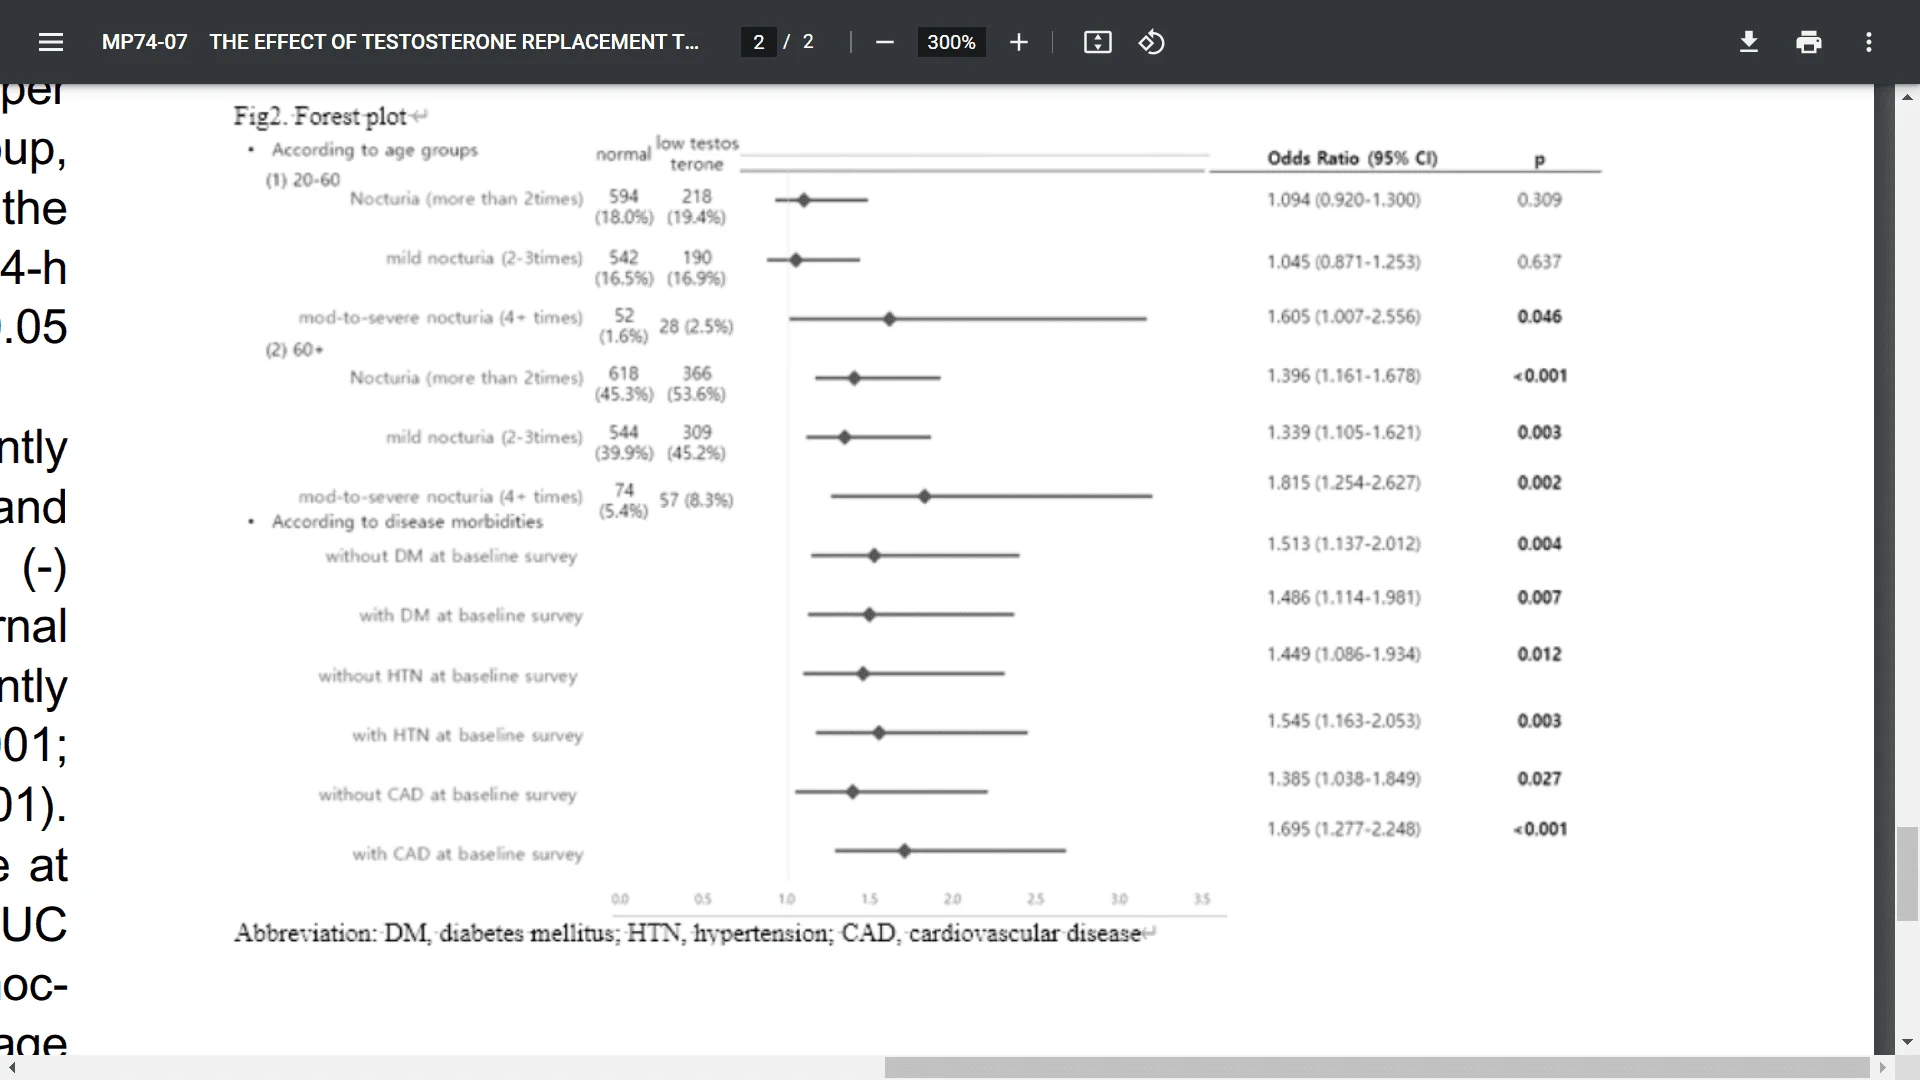Click odds ratio 1.449 (1.086-1.934)
The height and width of the screenshot is (1080, 1920).
(x=1343, y=654)
